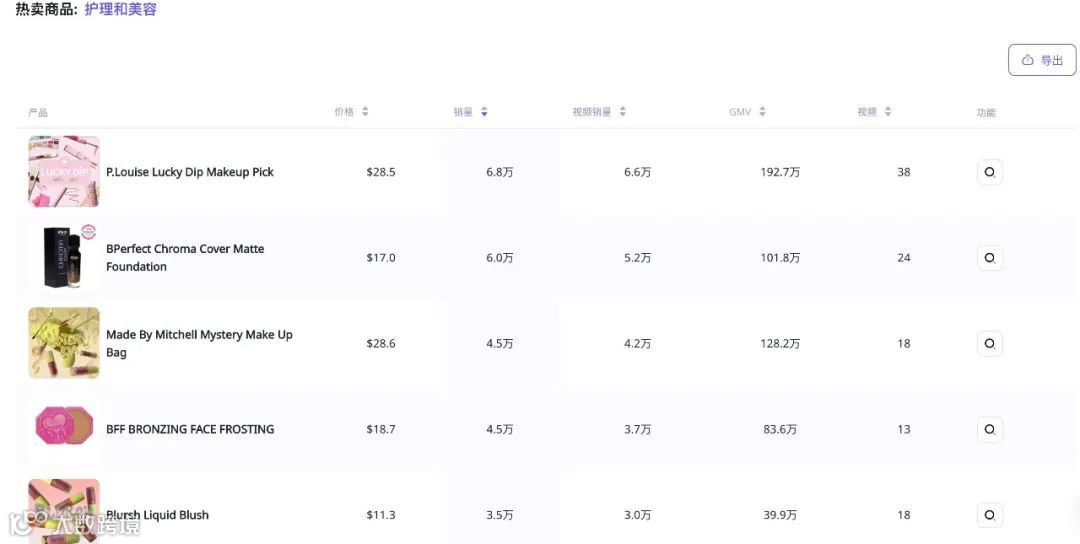The height and width of the screenshot is (544, 1080).
Task: Click the Made By Mitchell bag thumbnail
Action: 64,343
